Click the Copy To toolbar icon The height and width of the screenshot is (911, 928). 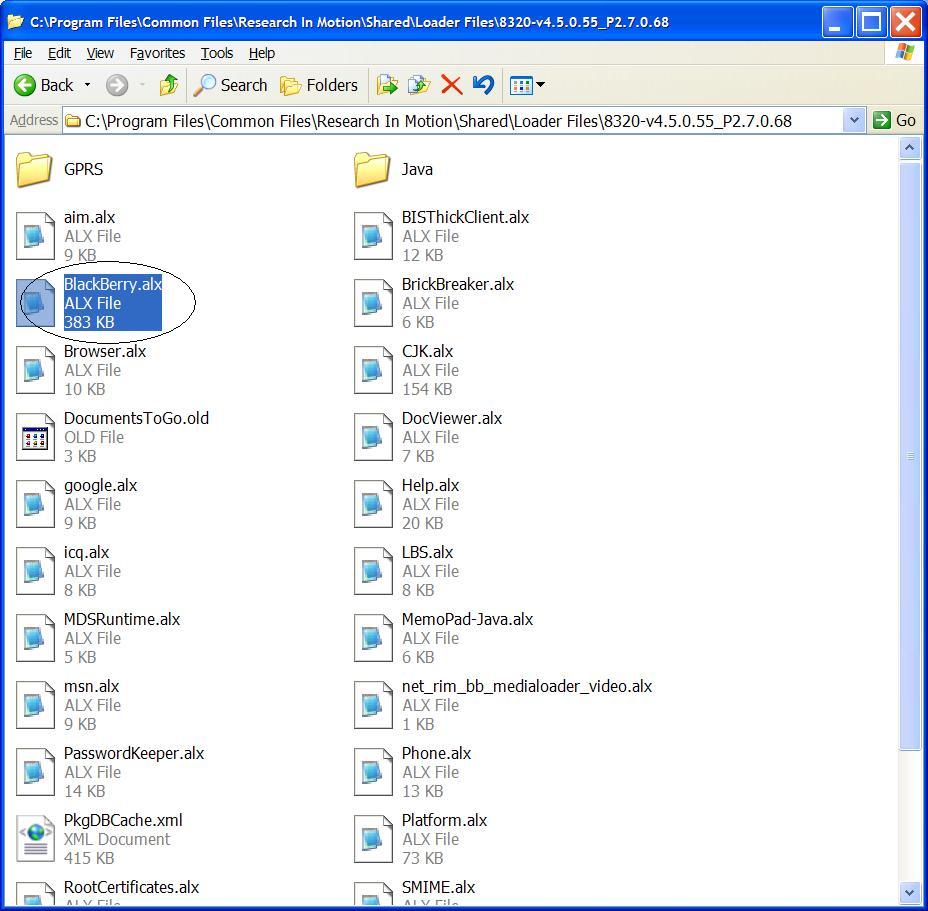pyautogui.click(x=419, y=85)
